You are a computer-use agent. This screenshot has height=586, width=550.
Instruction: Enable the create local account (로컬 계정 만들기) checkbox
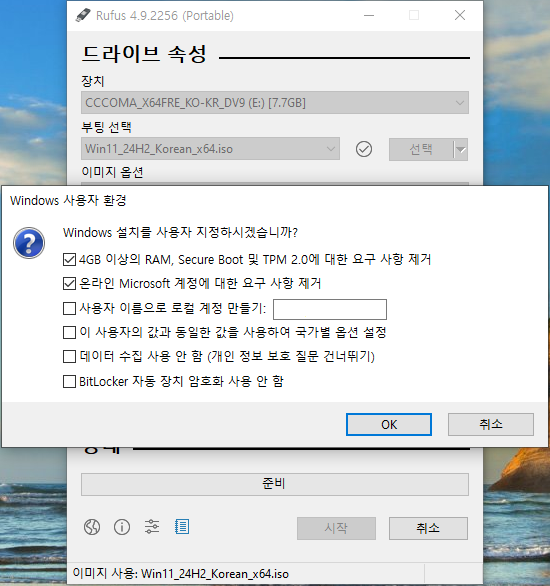coord(69,308)
